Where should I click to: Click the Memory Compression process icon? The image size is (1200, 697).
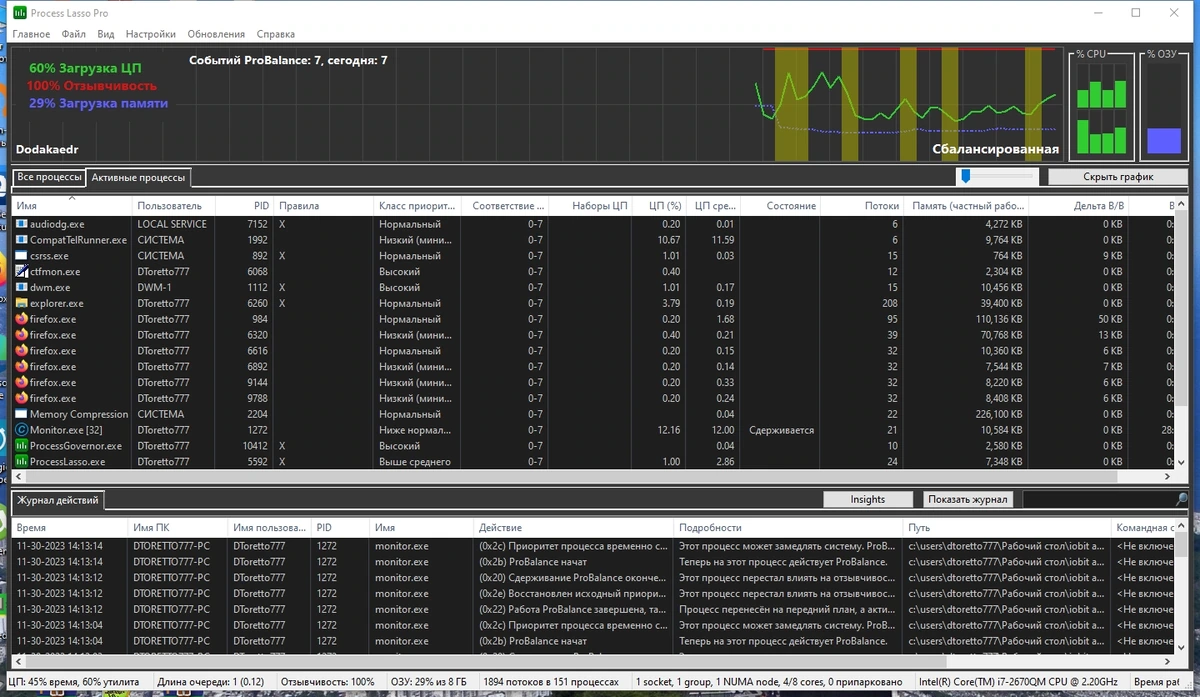point(21,414)
